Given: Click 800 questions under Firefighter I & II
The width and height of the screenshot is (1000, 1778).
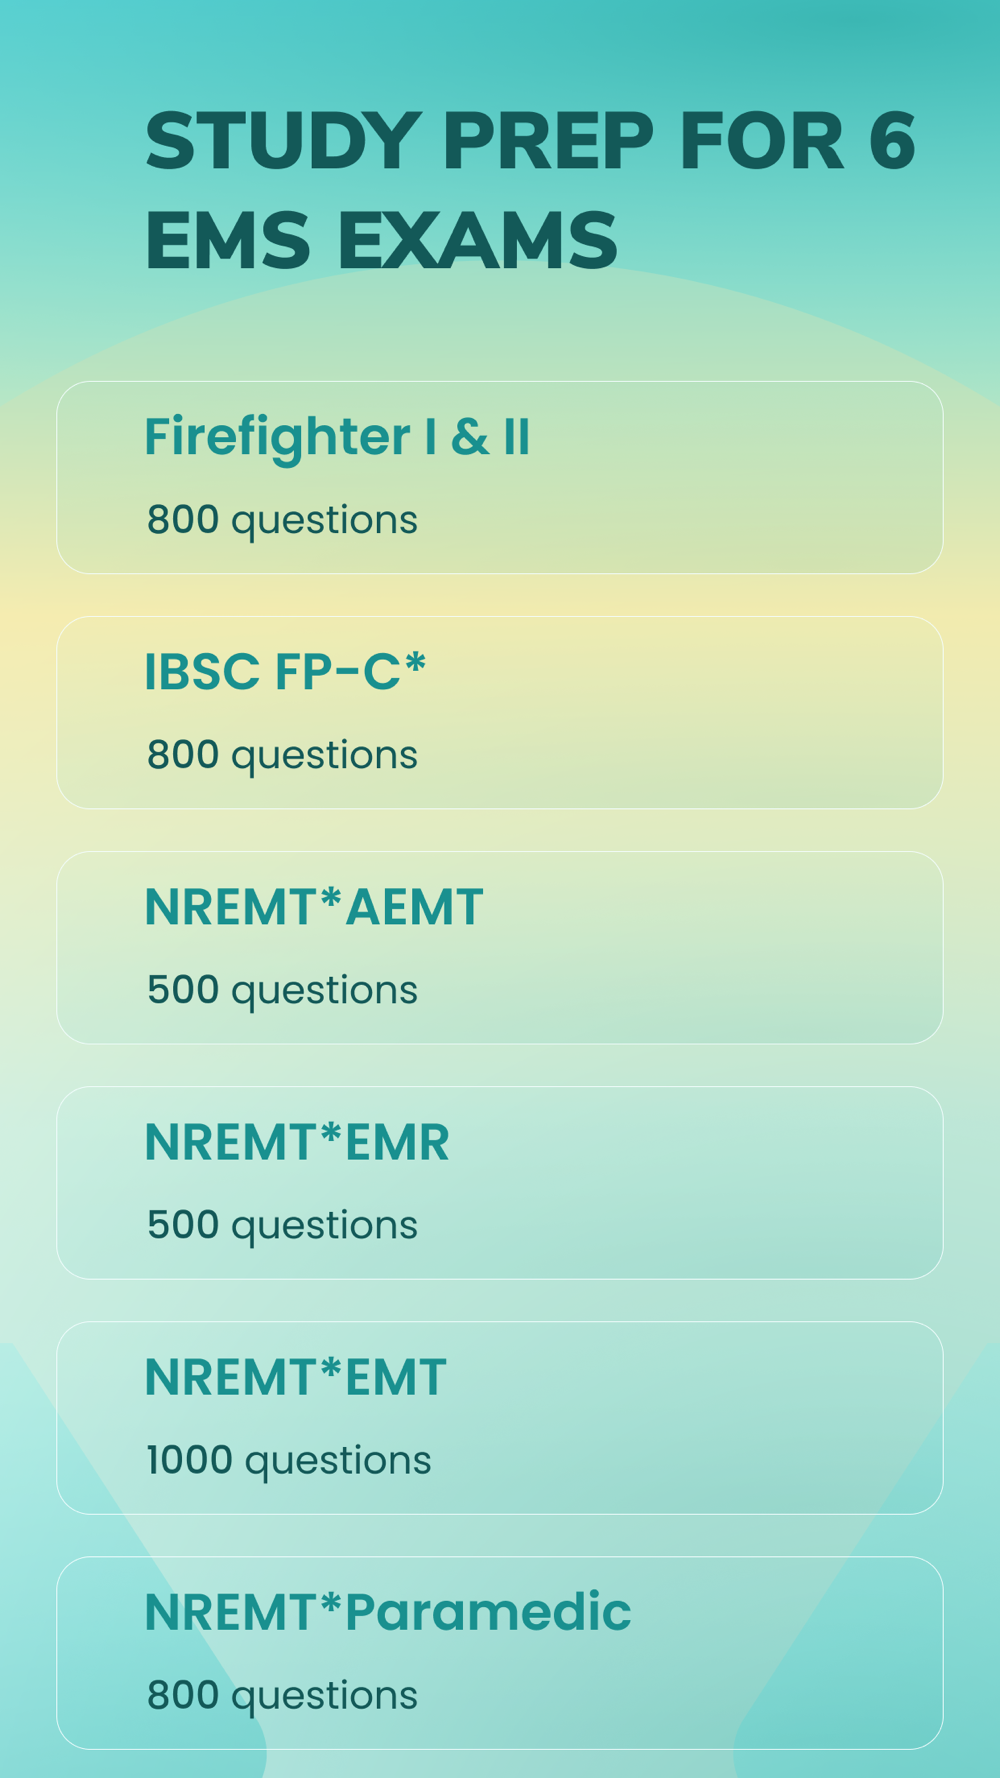Looking at the screenshot, I should (x=282, y=521).
